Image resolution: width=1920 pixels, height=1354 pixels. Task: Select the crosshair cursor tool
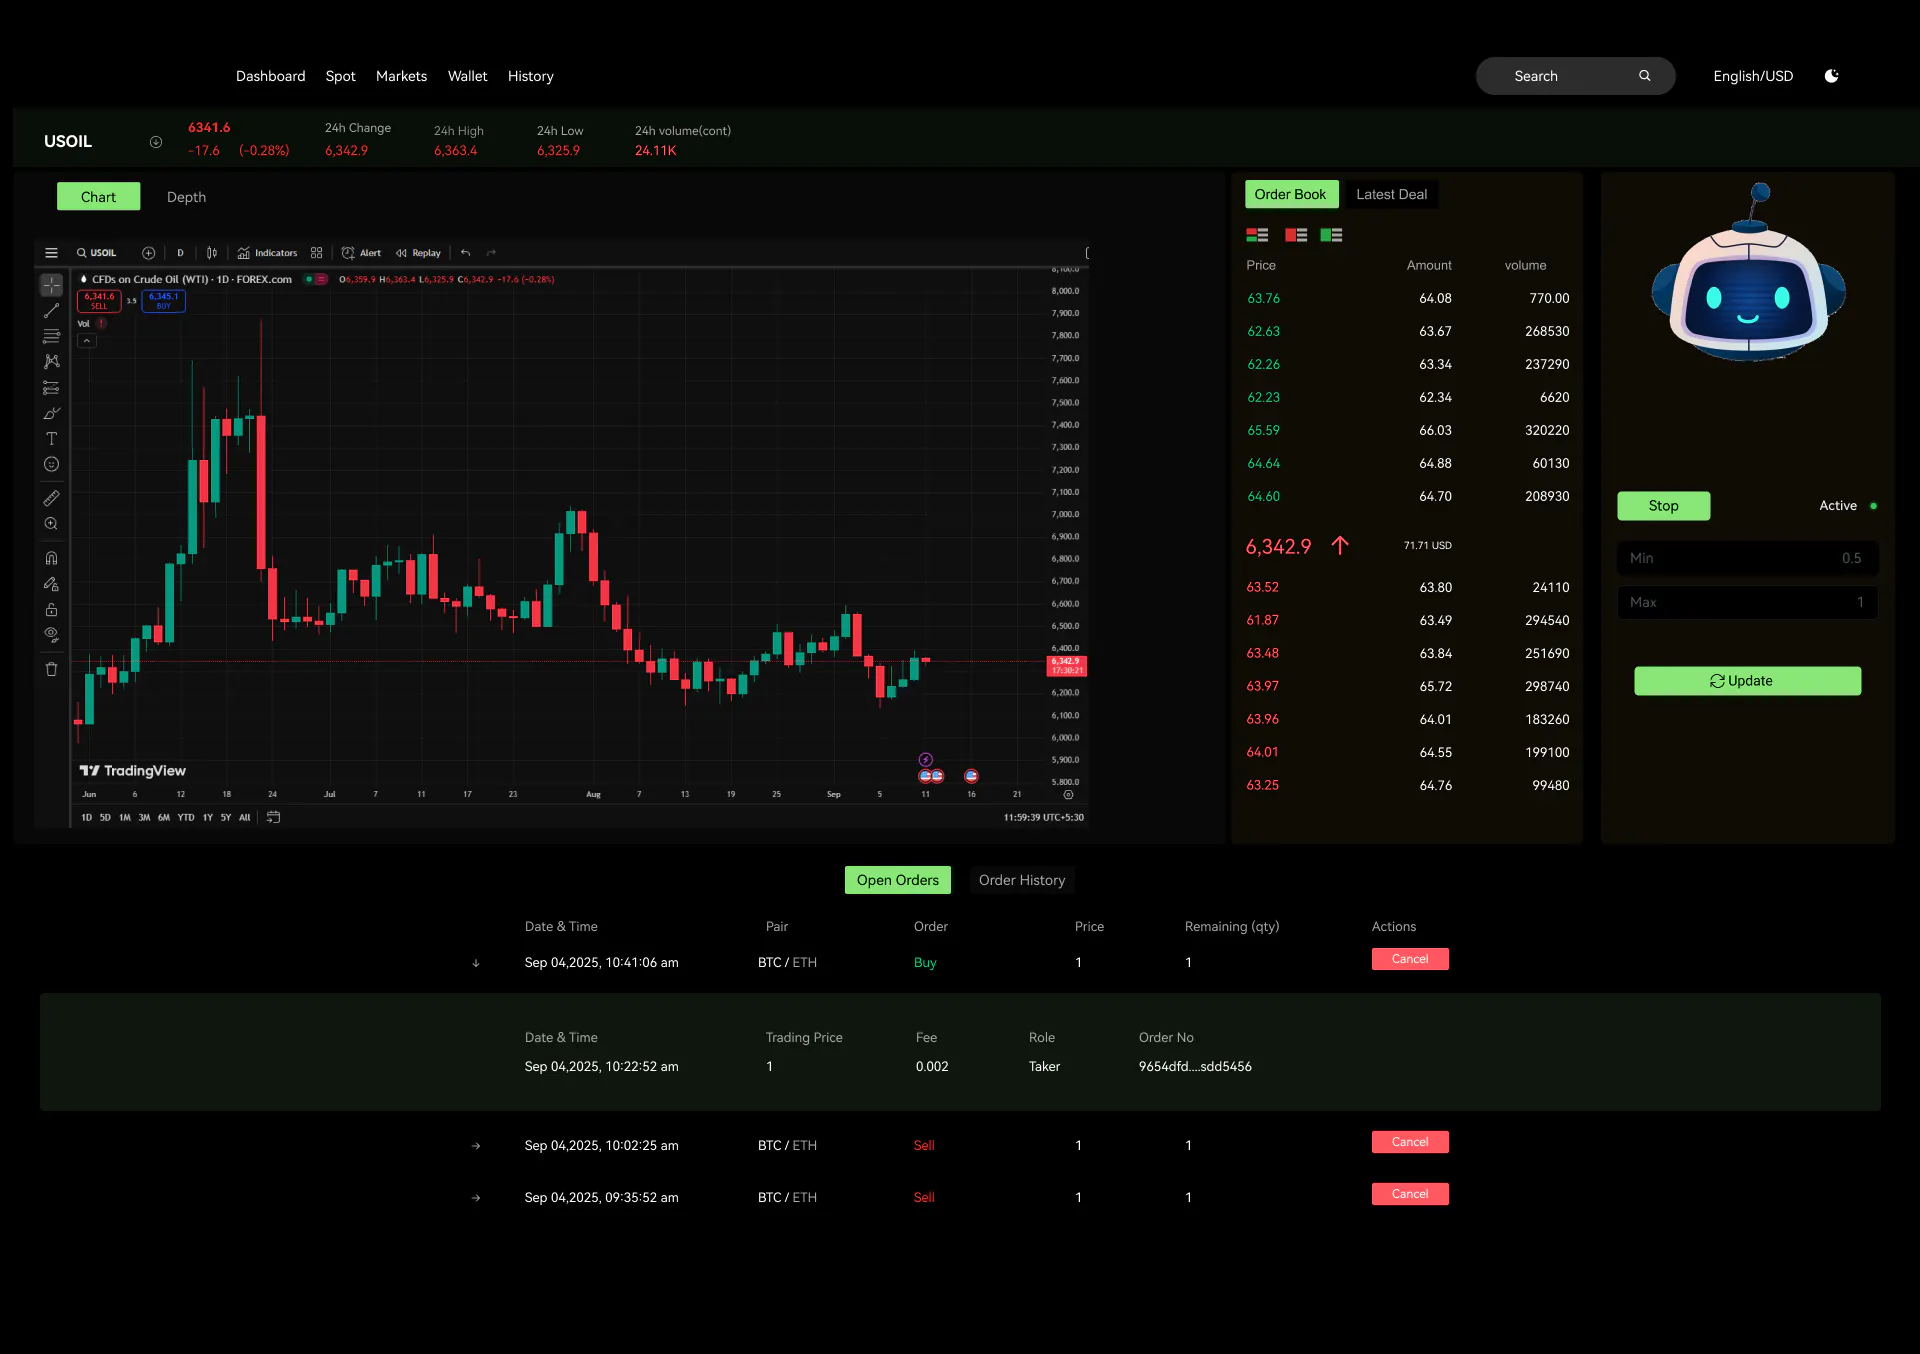(x=51, y=286)
